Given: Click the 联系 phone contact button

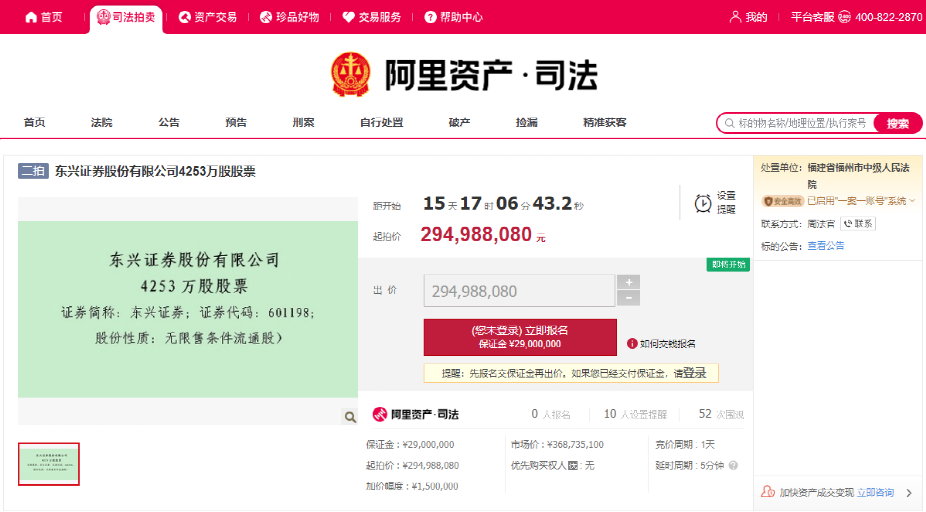Looking at the screenshot, I should 858,224.
